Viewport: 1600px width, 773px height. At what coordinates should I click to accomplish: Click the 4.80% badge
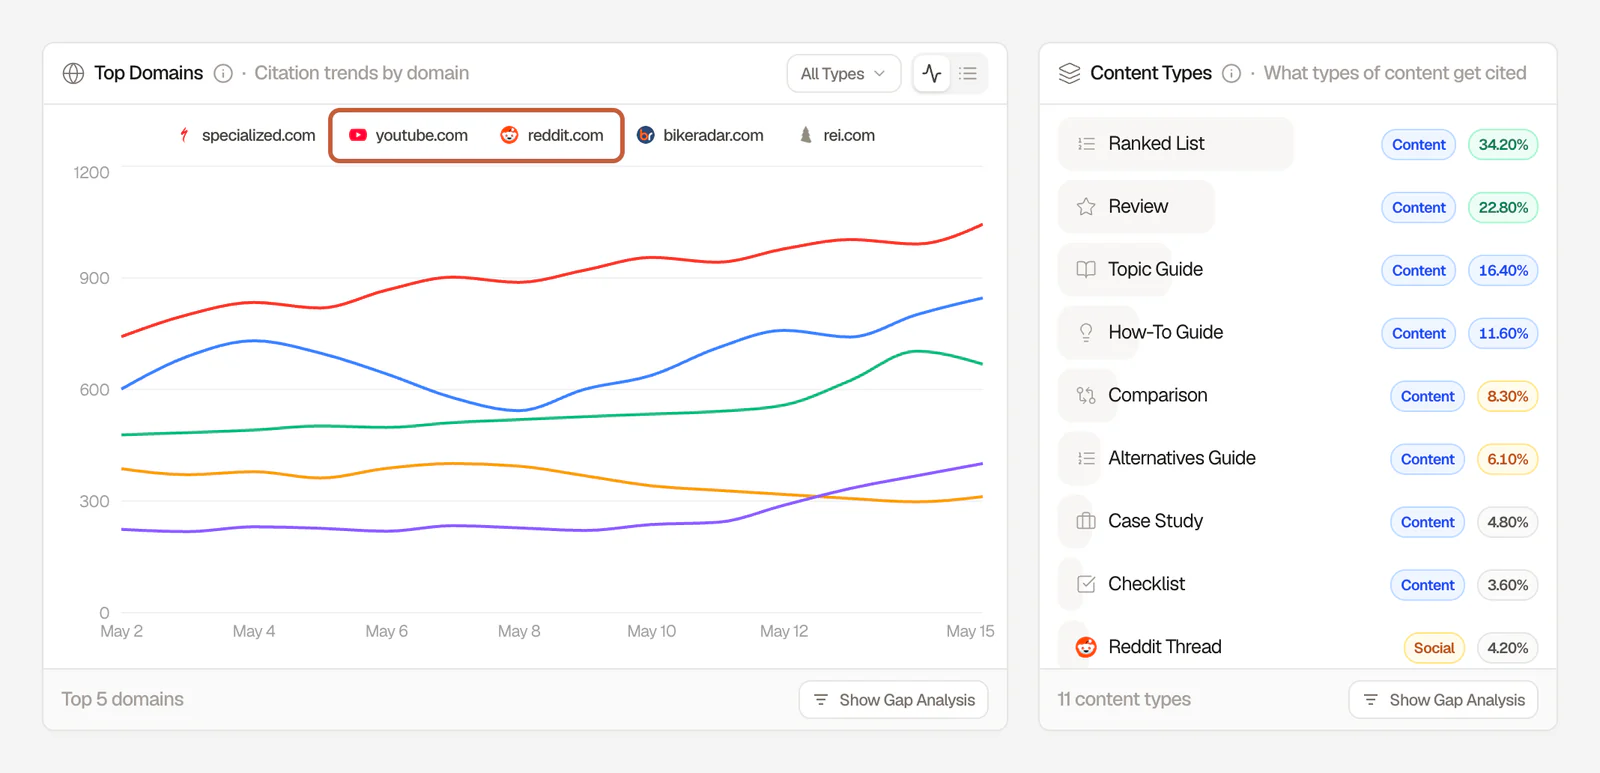click(x=1507, y=522)
